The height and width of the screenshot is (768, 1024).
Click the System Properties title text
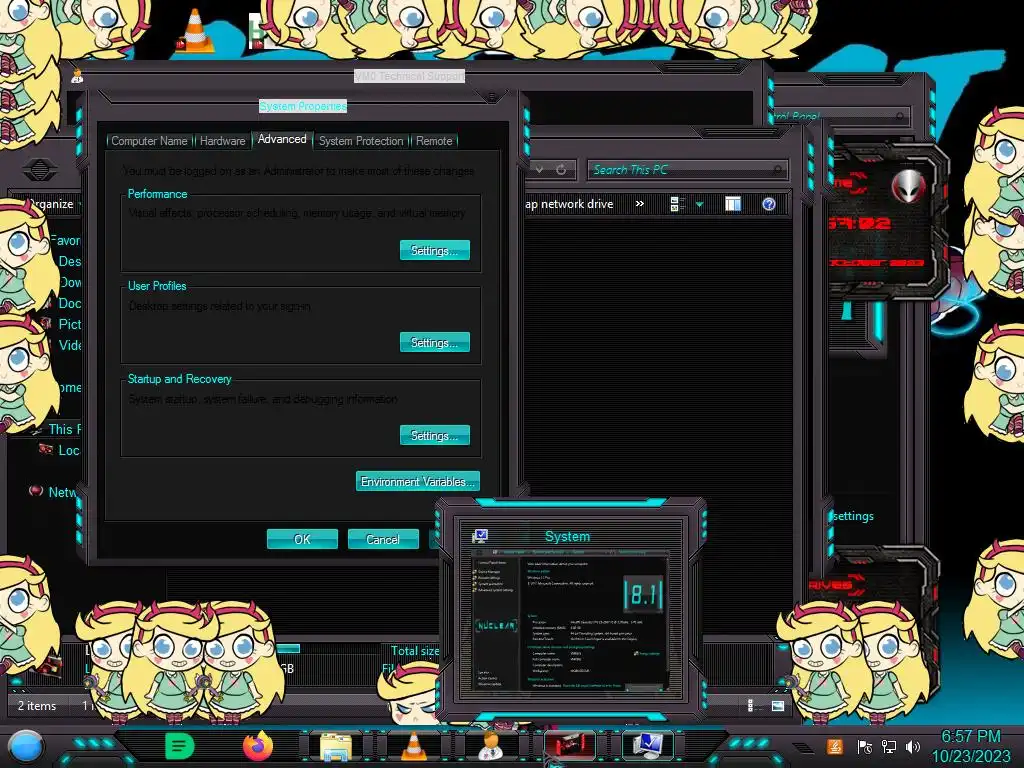click(303, 106)
